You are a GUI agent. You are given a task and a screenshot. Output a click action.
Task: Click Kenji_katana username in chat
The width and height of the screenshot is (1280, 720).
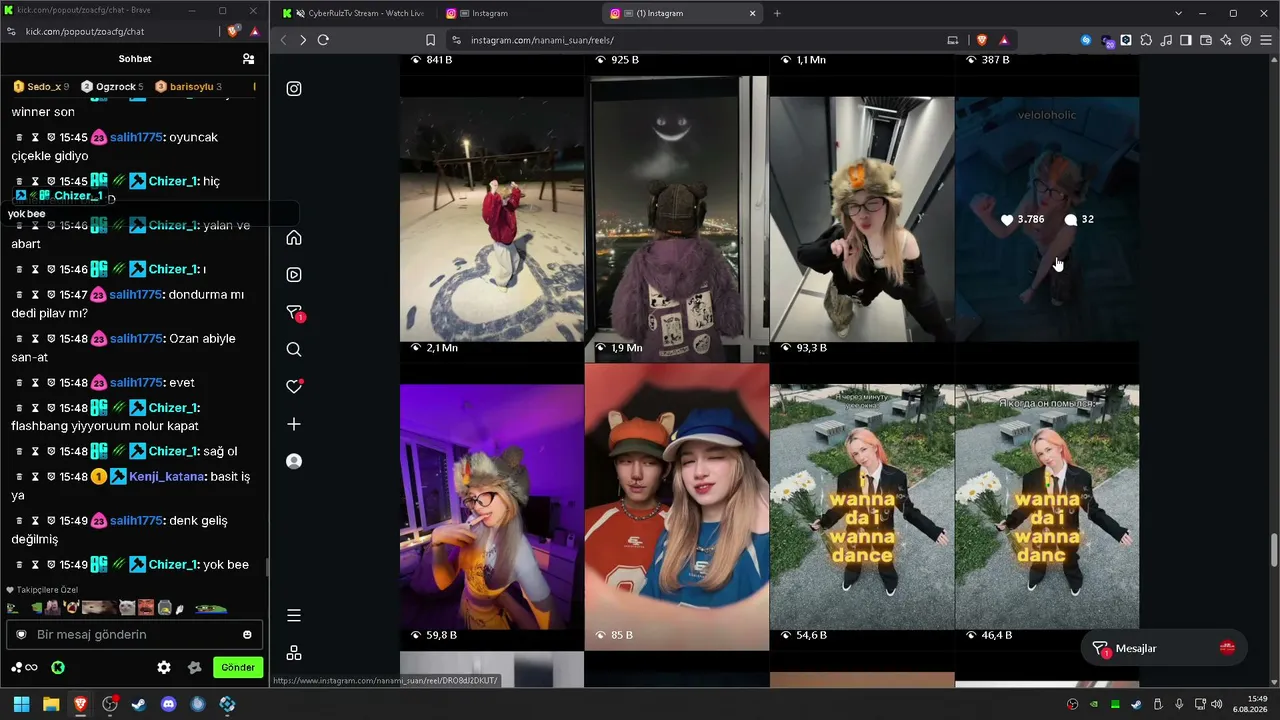click(167, 477)
